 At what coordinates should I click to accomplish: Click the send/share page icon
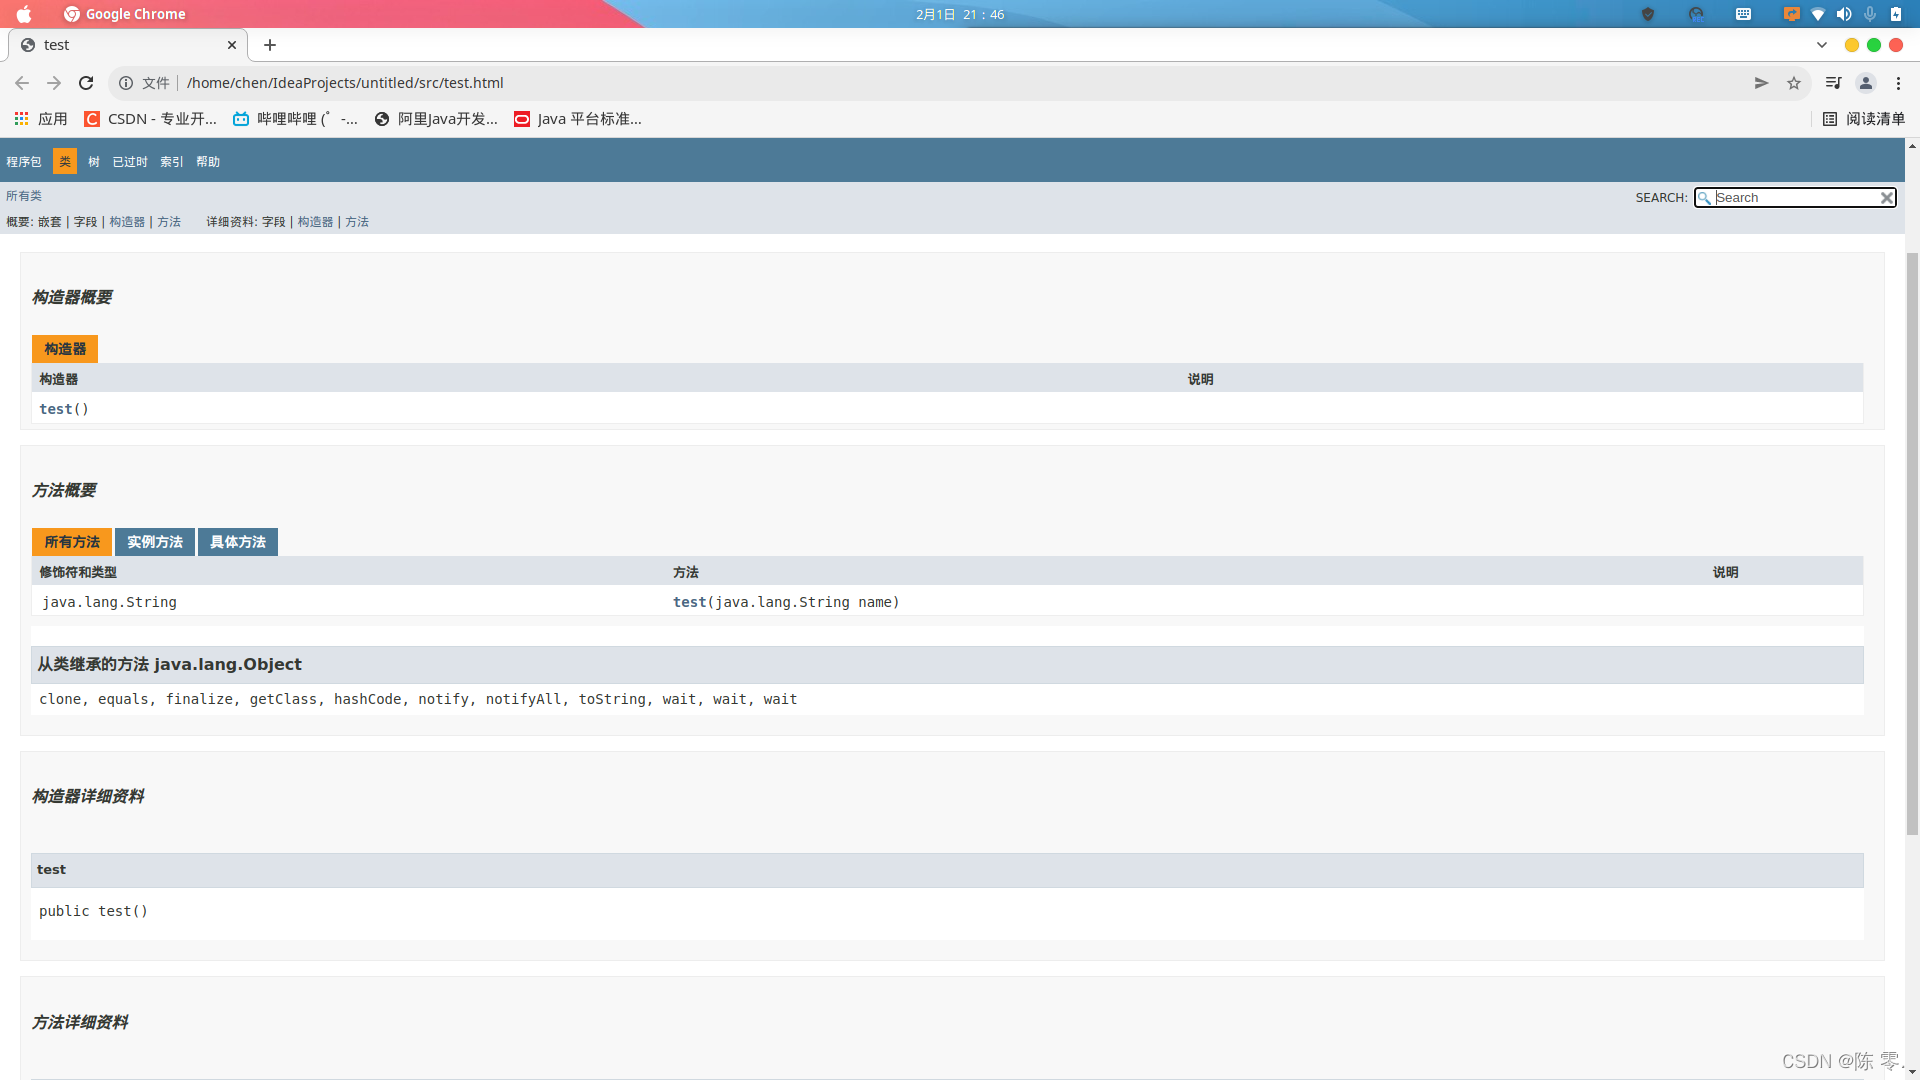(1761, 83)
